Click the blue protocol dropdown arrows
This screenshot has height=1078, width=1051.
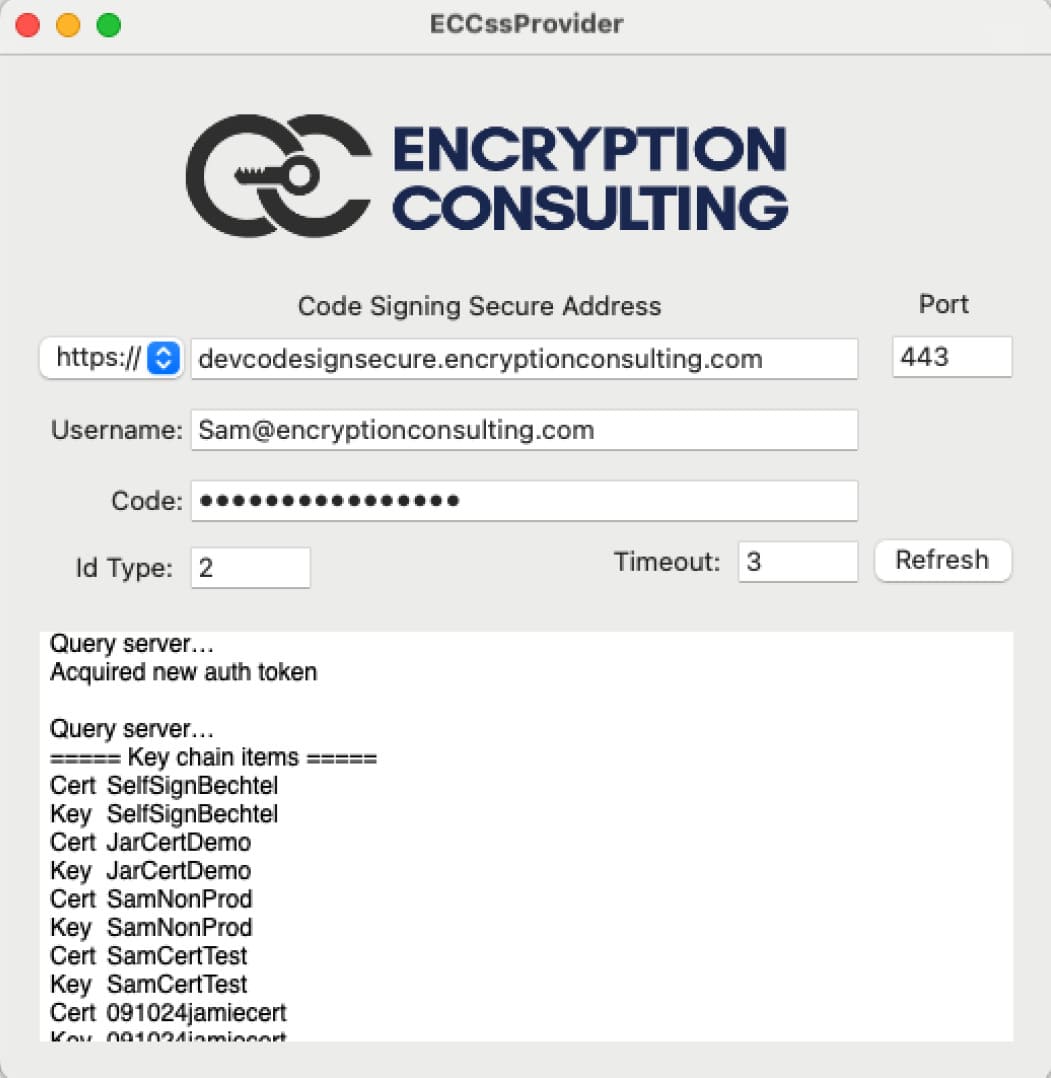coord(164,358)
